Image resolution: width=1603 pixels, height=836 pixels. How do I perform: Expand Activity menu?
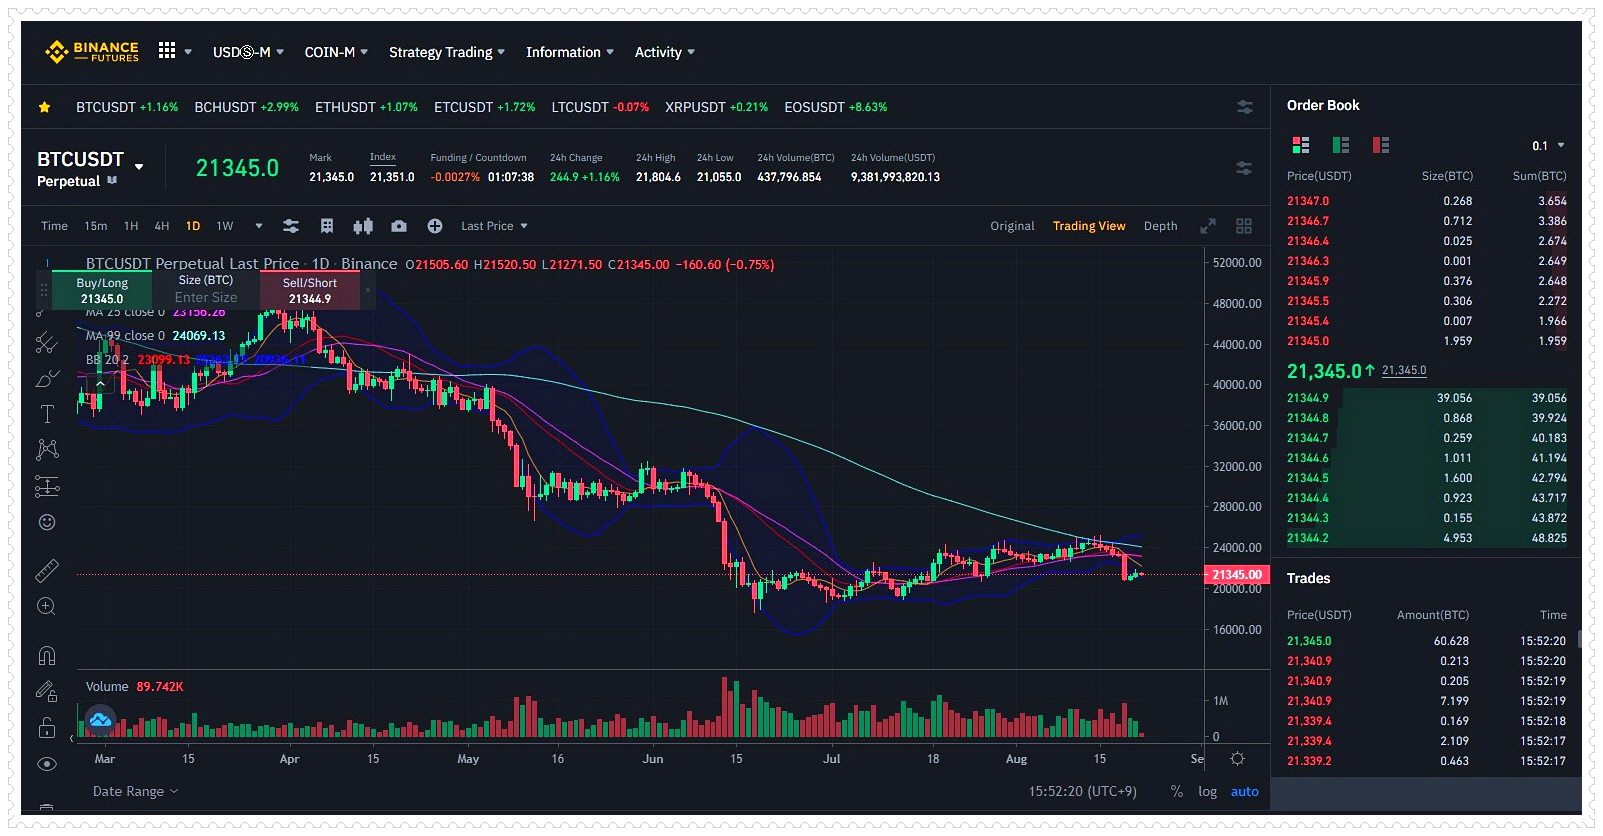(x=665, y=52)
